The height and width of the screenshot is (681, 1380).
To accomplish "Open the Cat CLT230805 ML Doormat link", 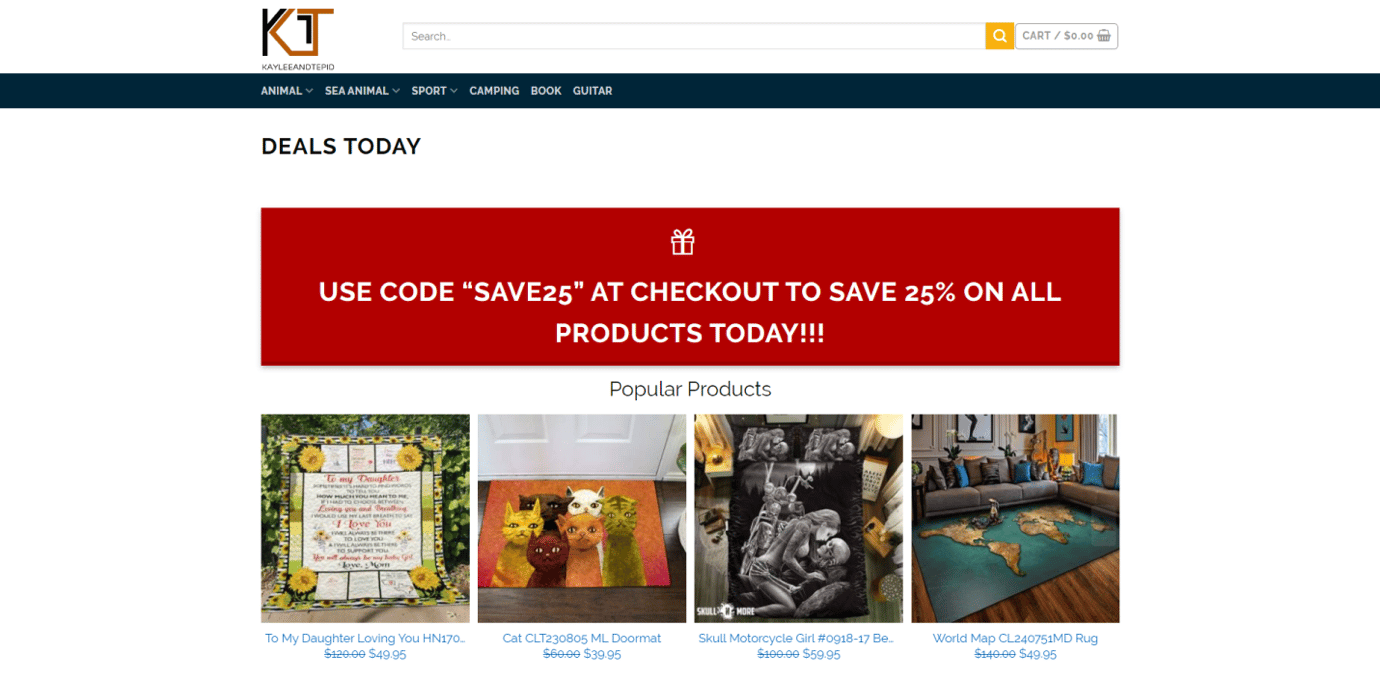I will [581, 637].
